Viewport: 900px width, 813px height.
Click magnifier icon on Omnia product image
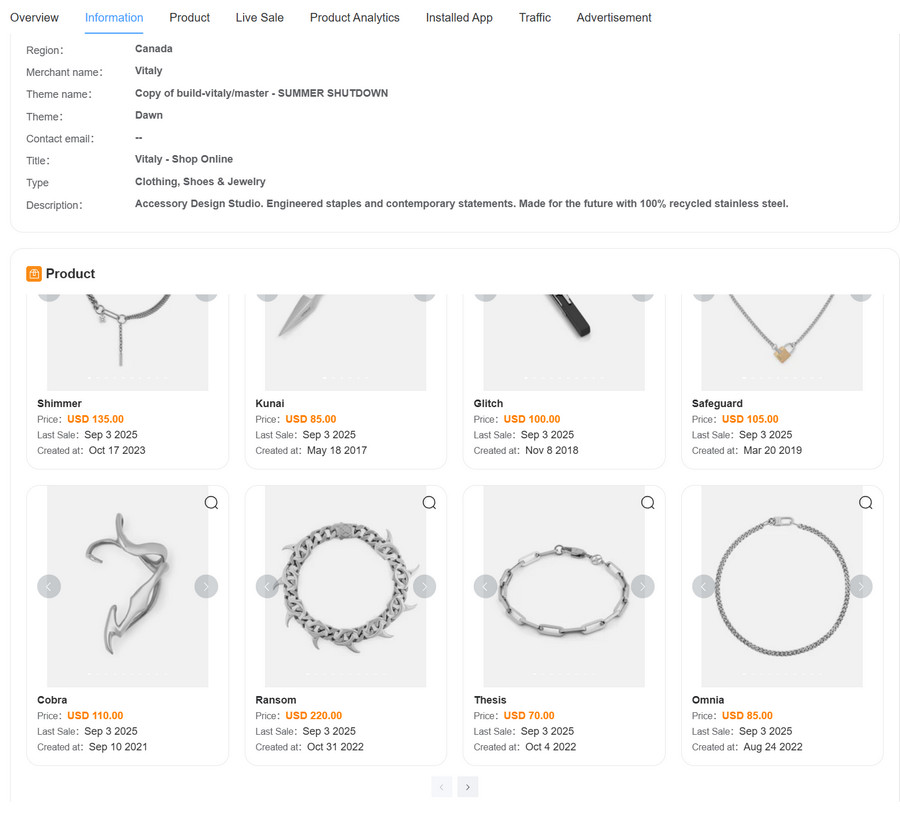click(866, 503)
